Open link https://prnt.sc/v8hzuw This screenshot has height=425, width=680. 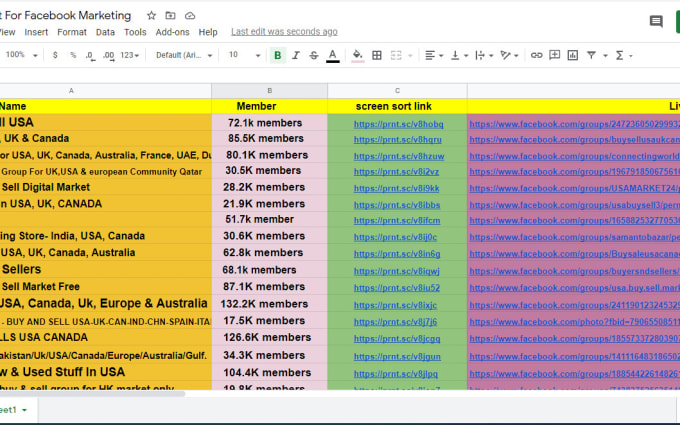click(x=399, y=156)
